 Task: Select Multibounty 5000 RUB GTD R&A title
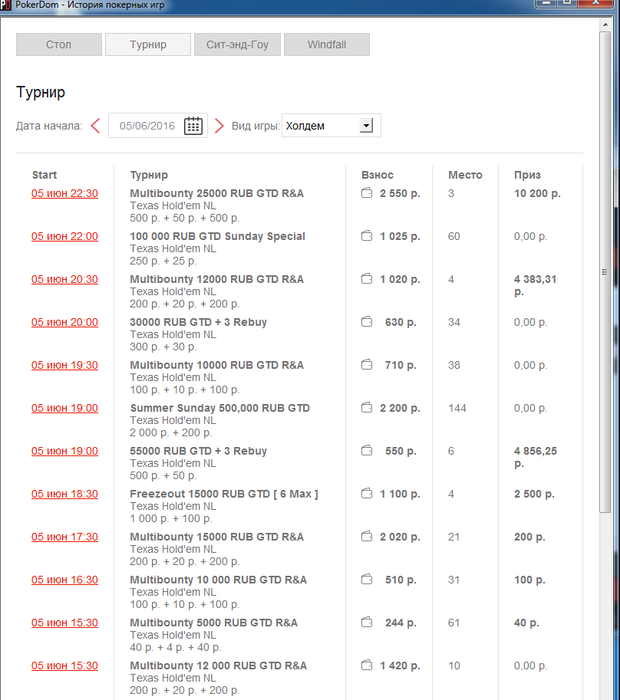(x=214, y=622)
